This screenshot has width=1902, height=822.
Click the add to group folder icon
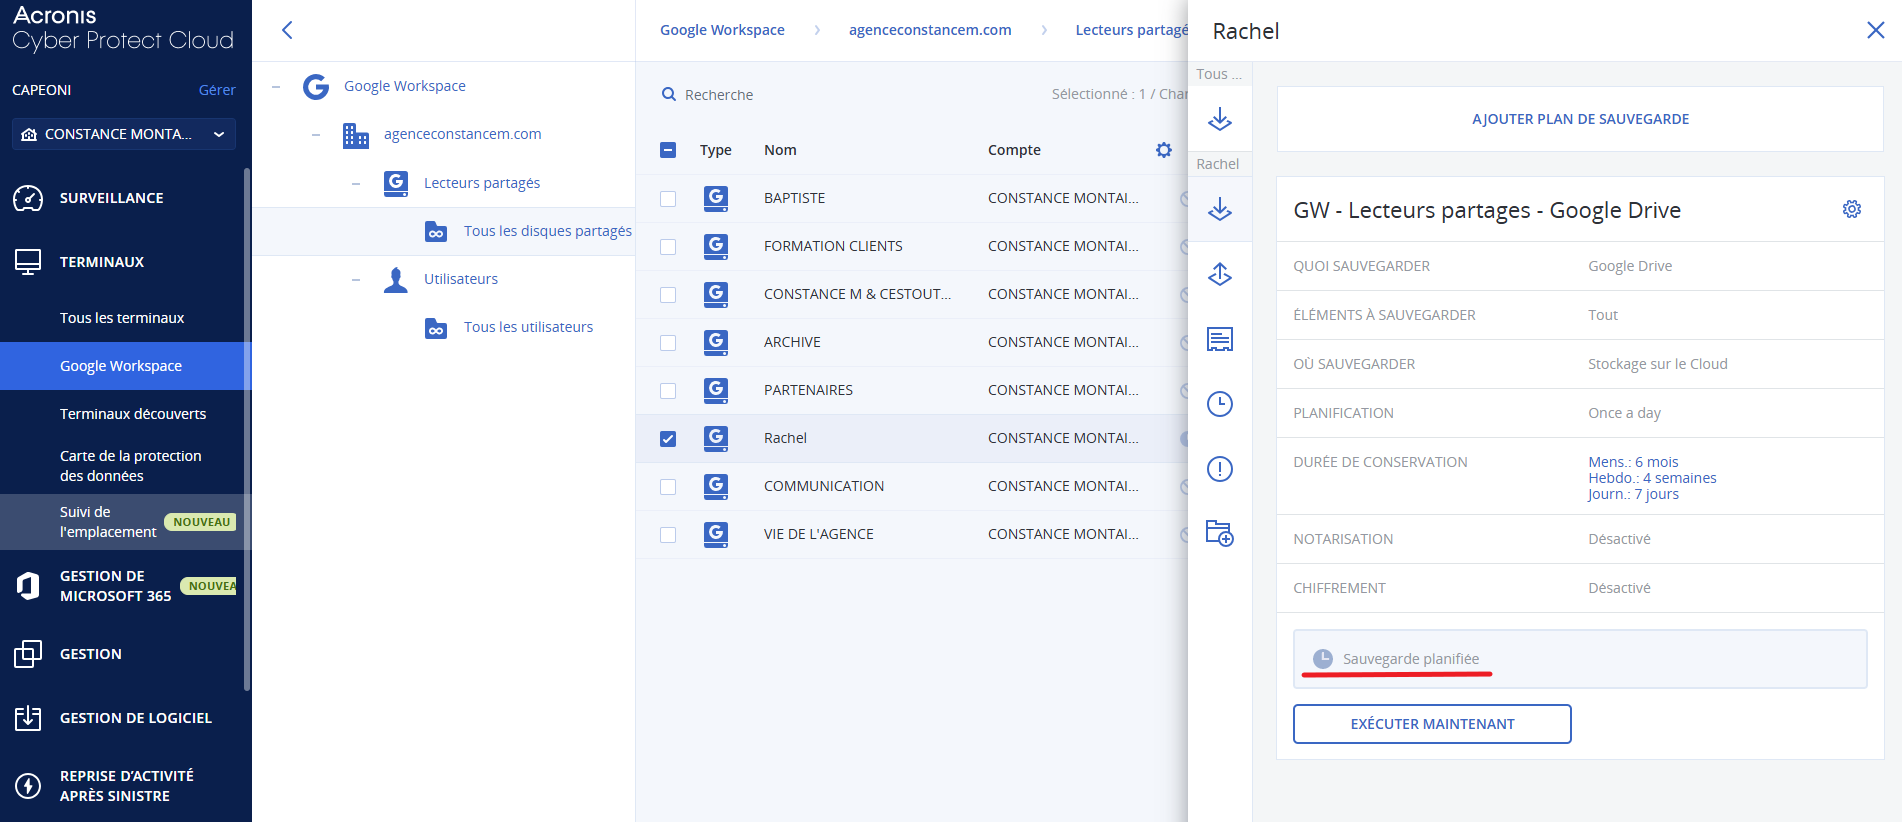point(1220,533)
